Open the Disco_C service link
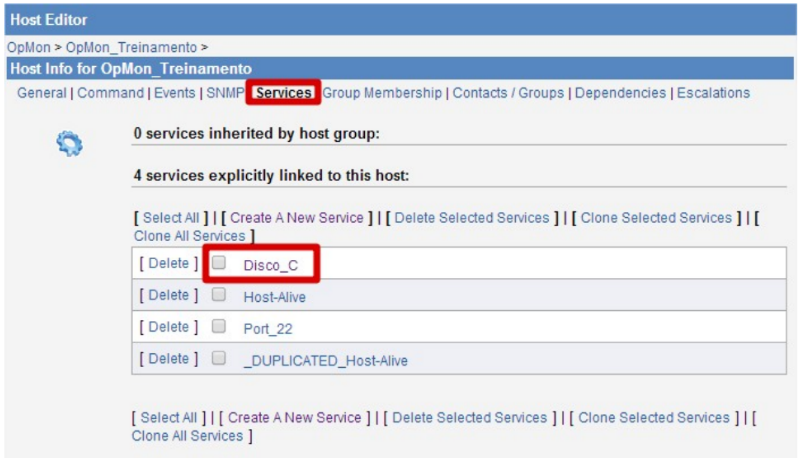Image resolution: width=811 pixels, height=458 pixels. tap(271, 265)
